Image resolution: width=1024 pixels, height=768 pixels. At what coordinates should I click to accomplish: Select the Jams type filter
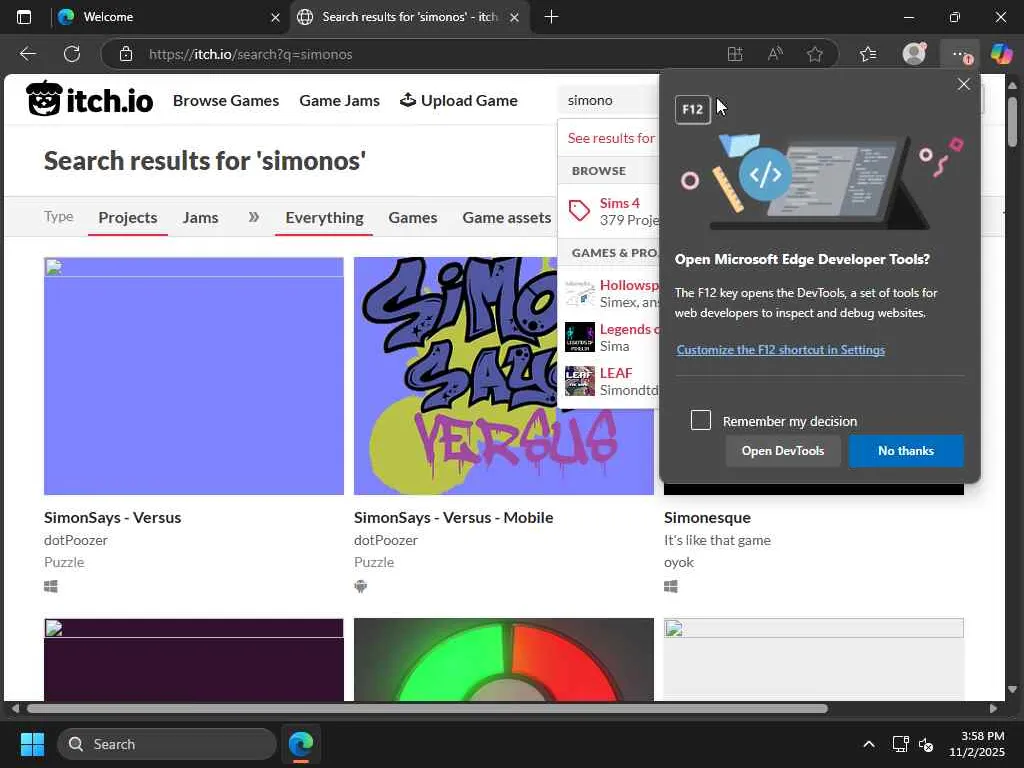[200, 217]
